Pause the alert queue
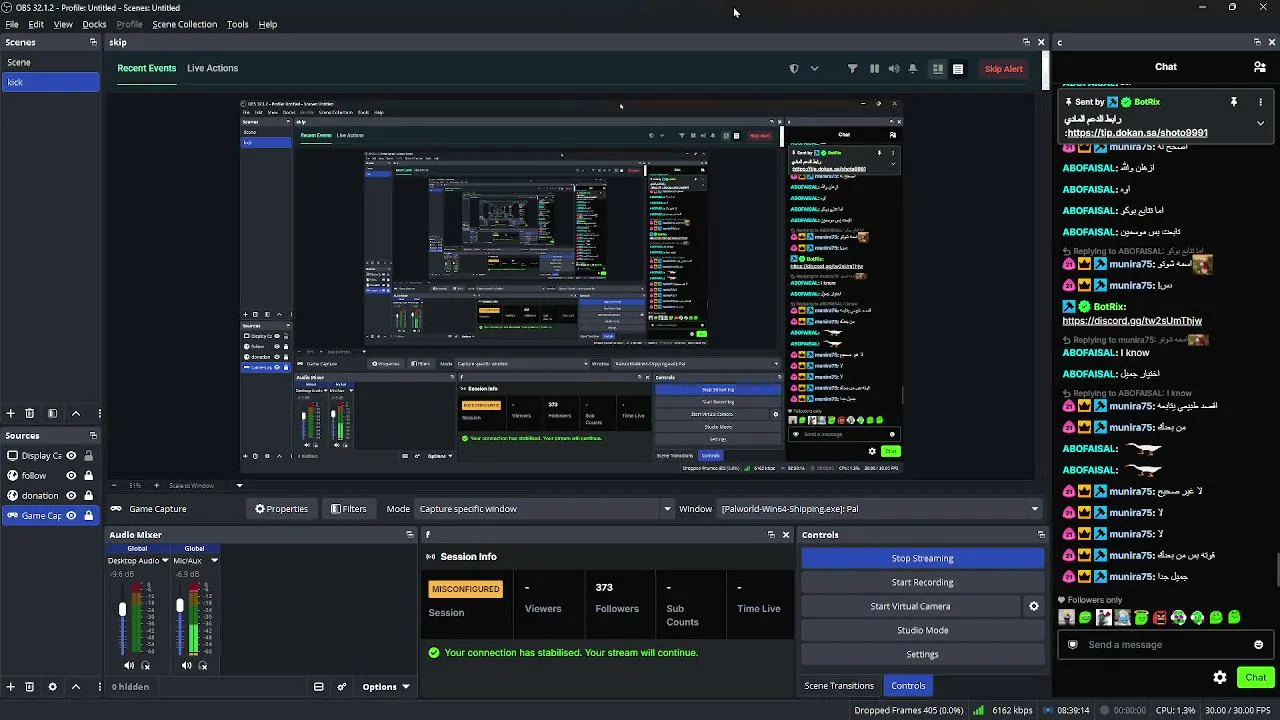The width and height of the screenshot is (1280, 720). point(874,69)
